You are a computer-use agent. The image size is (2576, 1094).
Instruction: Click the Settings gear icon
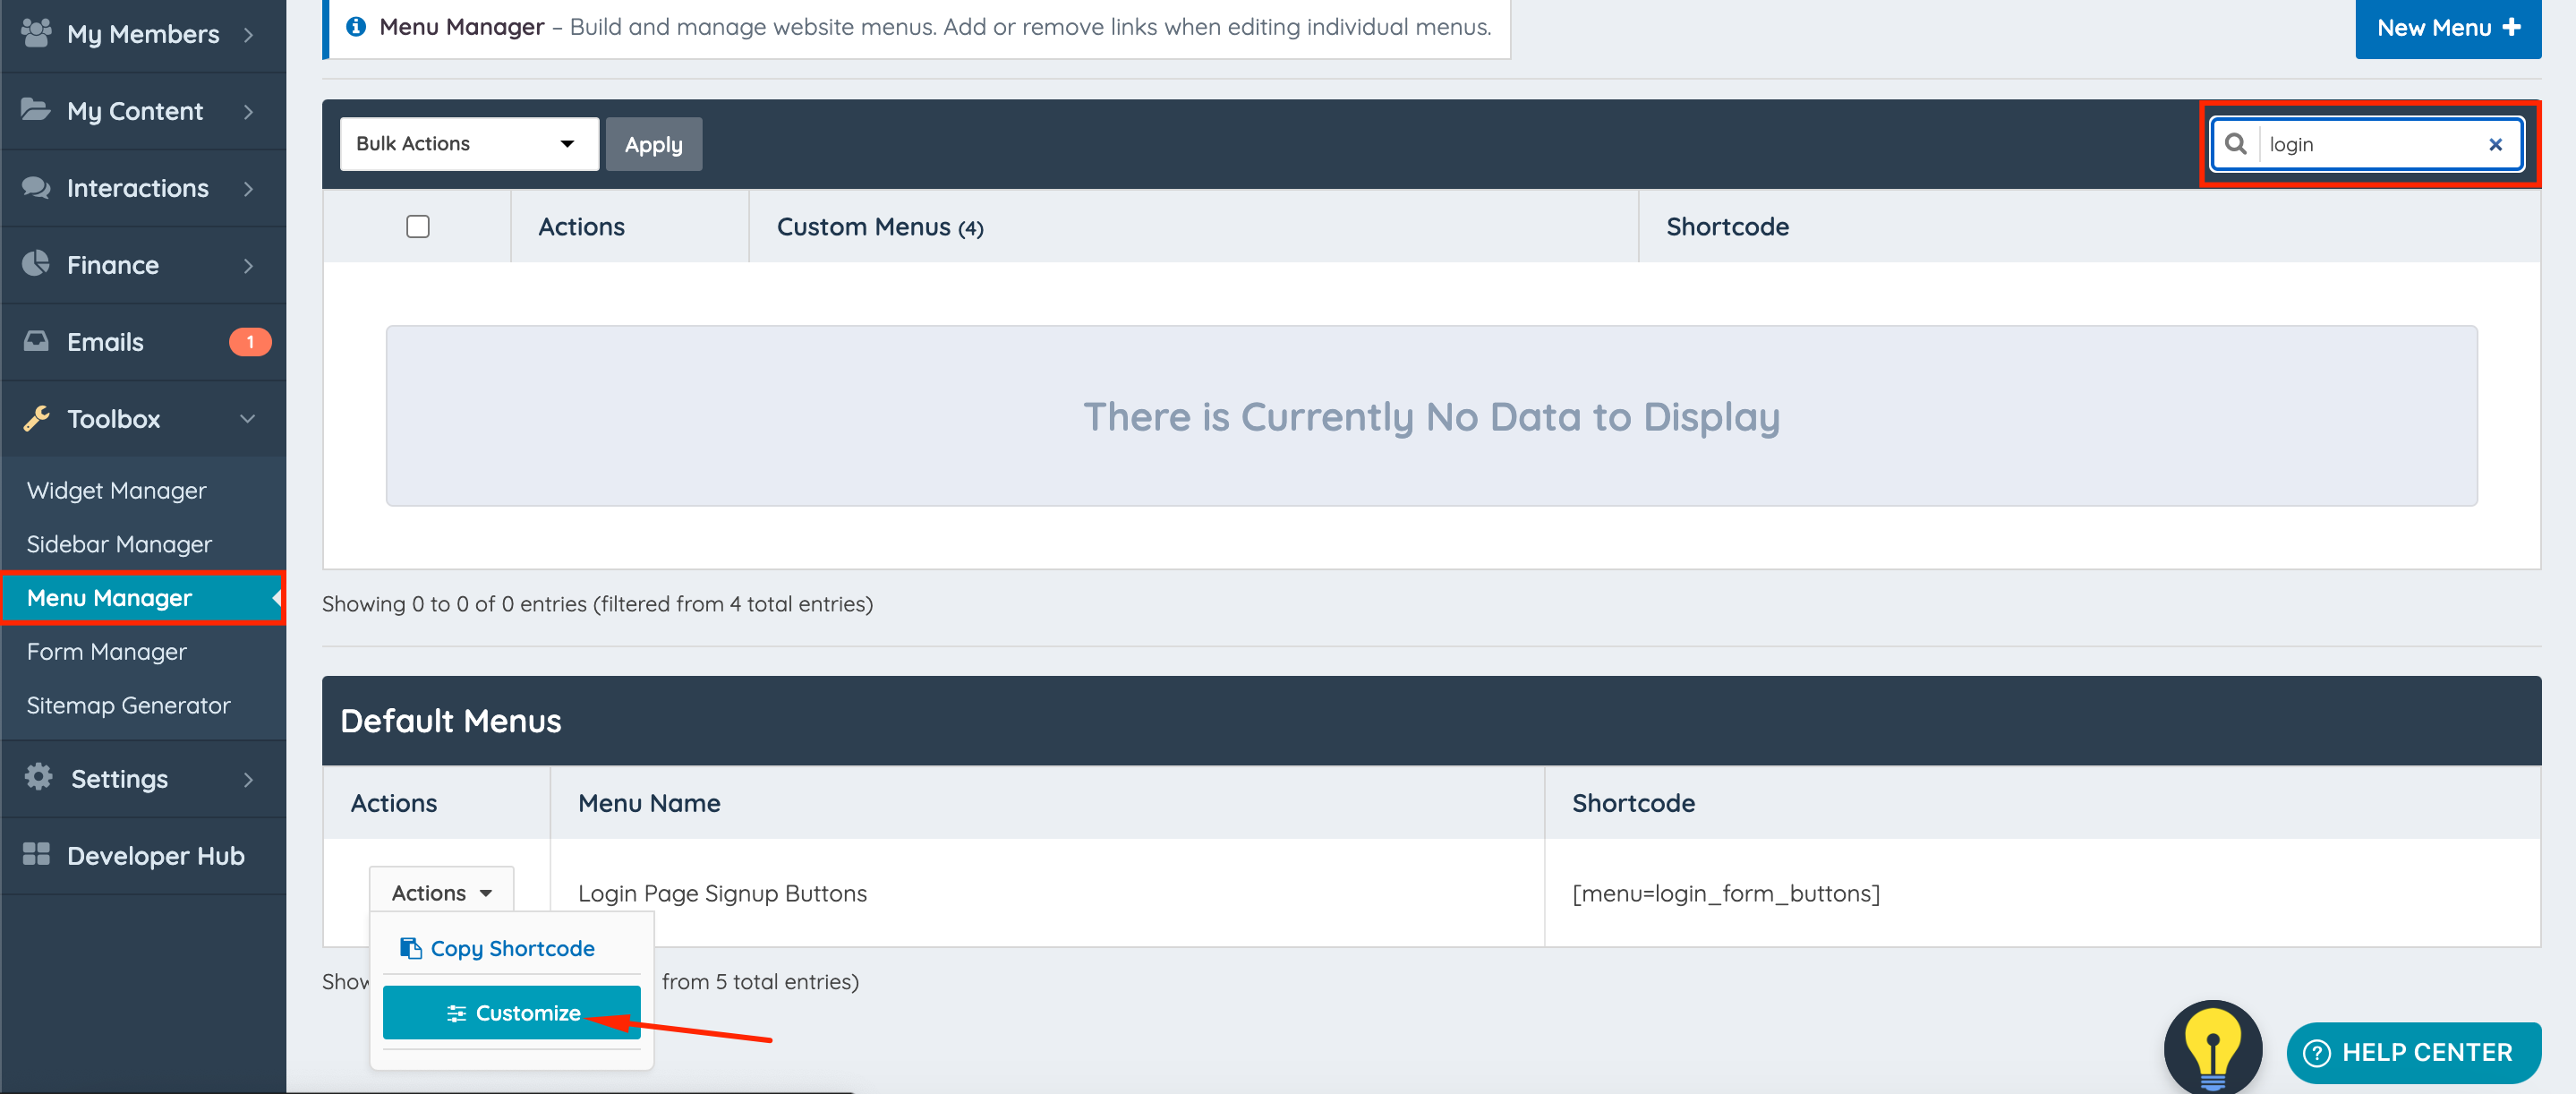(x=38, y=777)
